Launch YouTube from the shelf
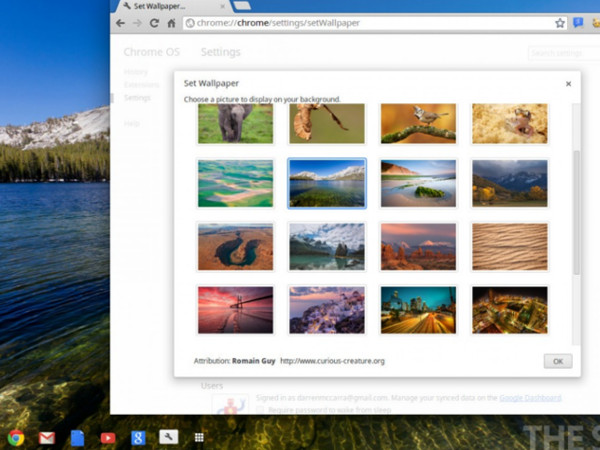This screenshot has width=600, height=450. click(x=108, y=438)
